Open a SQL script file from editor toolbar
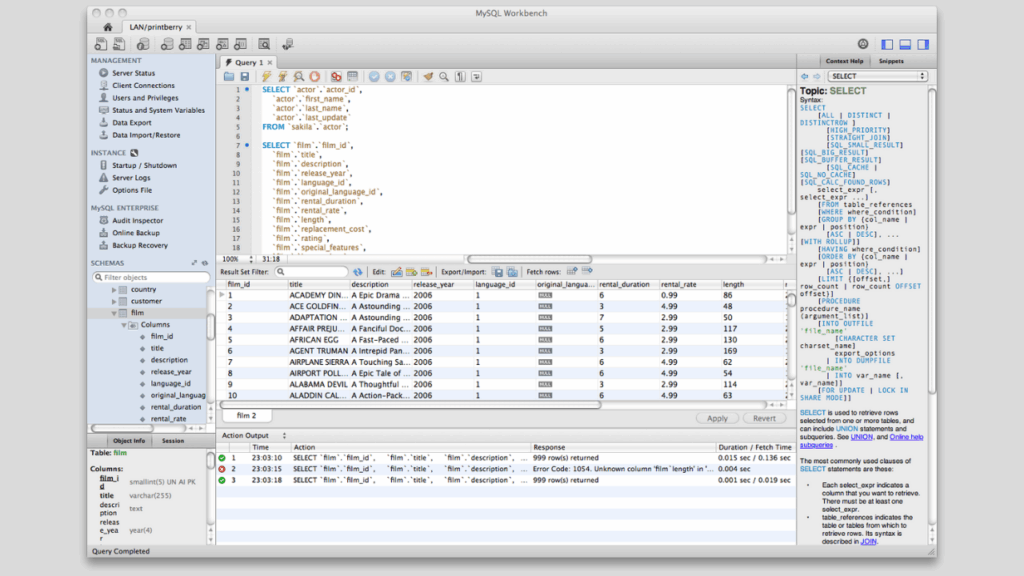This screenshot has width=1024, height=576. [229, 76]
